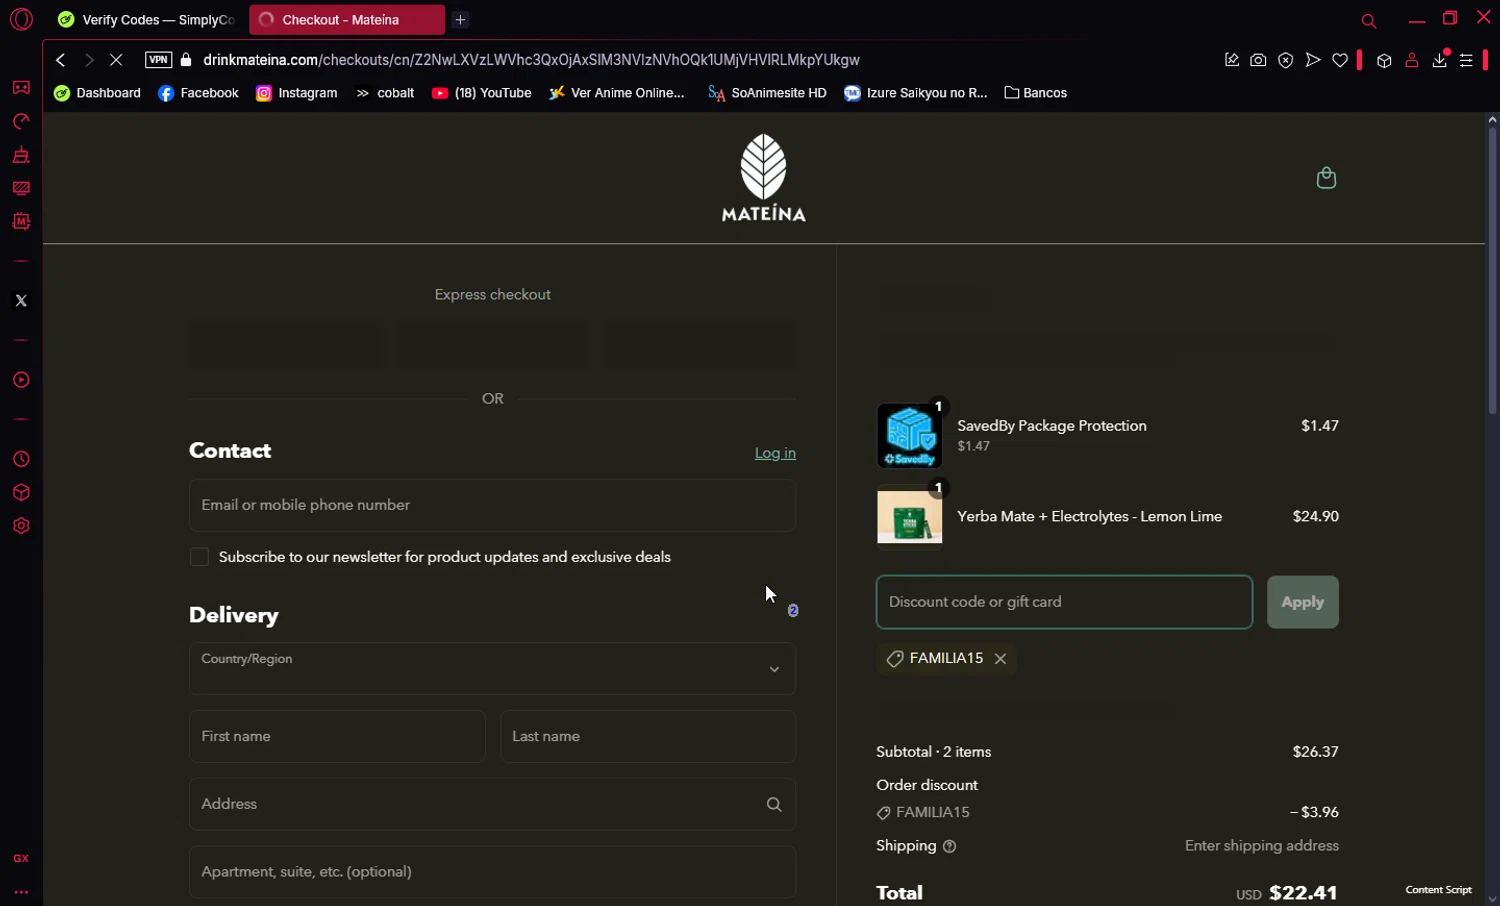Click the cube extensions icon in toolbar

1384,60
